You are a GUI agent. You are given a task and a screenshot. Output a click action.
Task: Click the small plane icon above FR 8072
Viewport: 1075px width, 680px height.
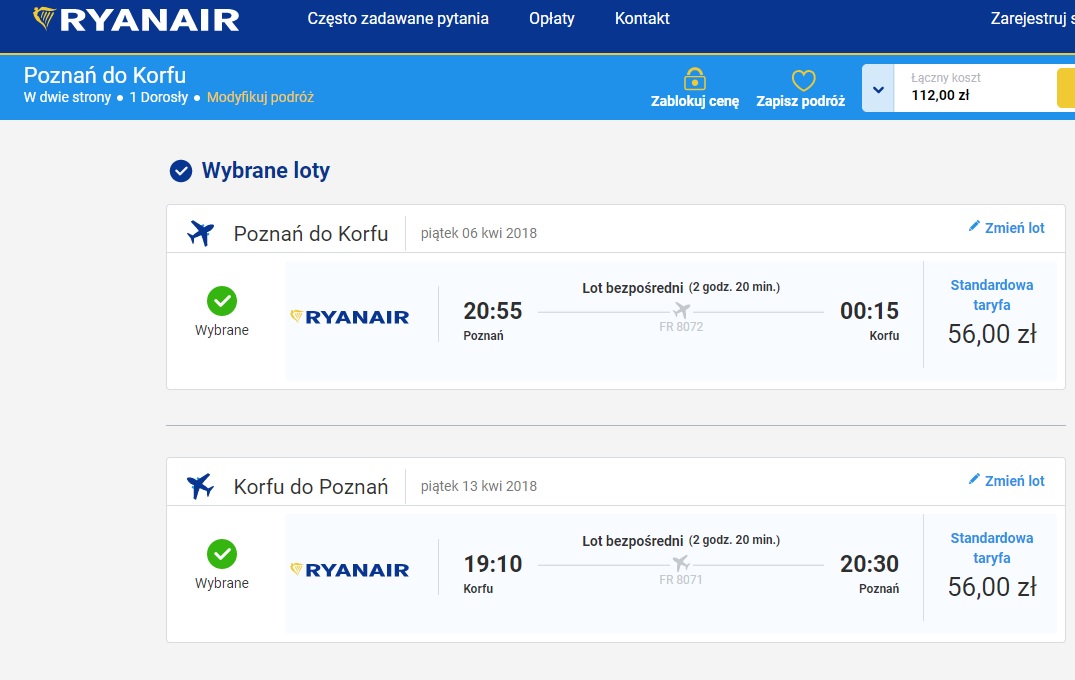[681, 311]
